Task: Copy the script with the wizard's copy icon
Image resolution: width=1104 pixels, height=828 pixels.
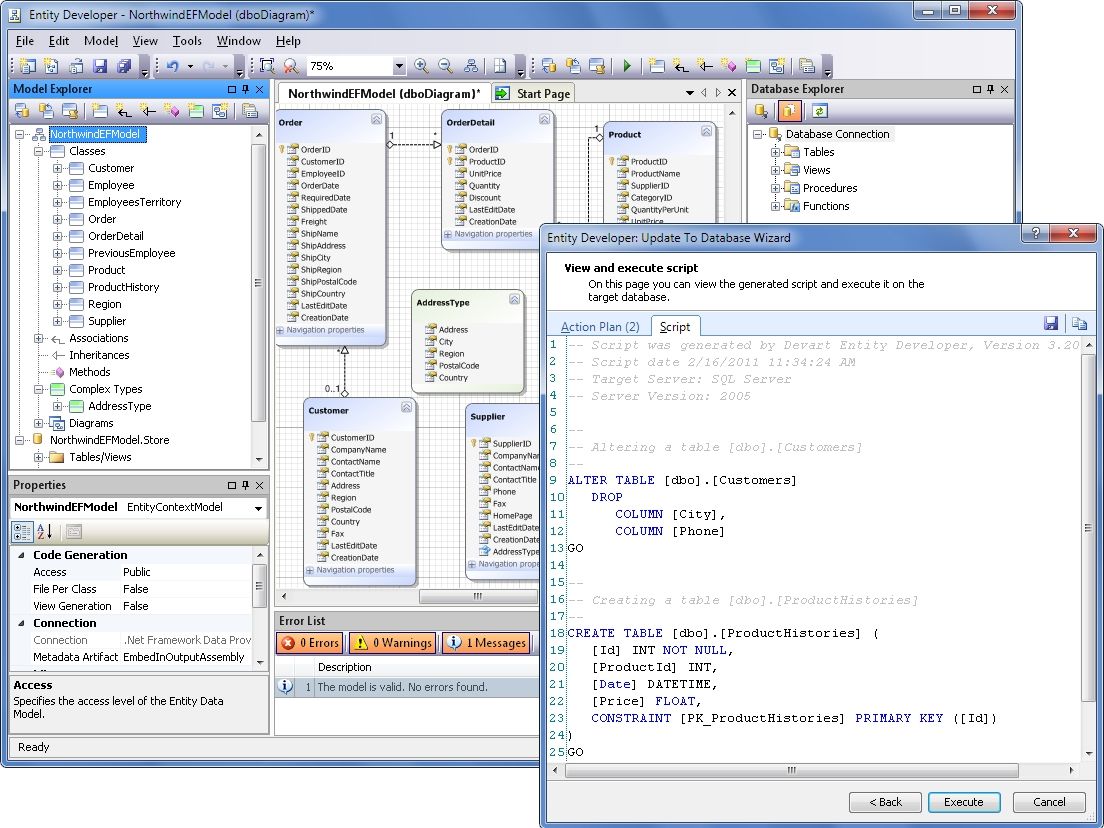Action: pyautogui.click(x=1078, y=323)
